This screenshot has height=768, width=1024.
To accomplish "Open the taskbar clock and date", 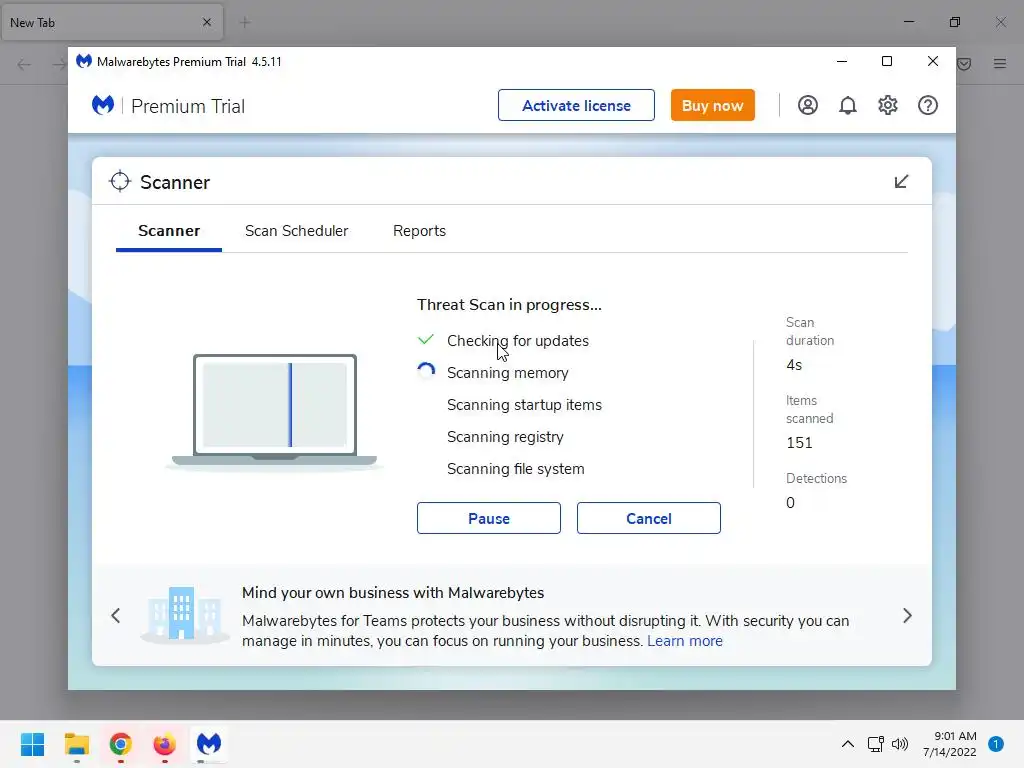I will [950, 744].
